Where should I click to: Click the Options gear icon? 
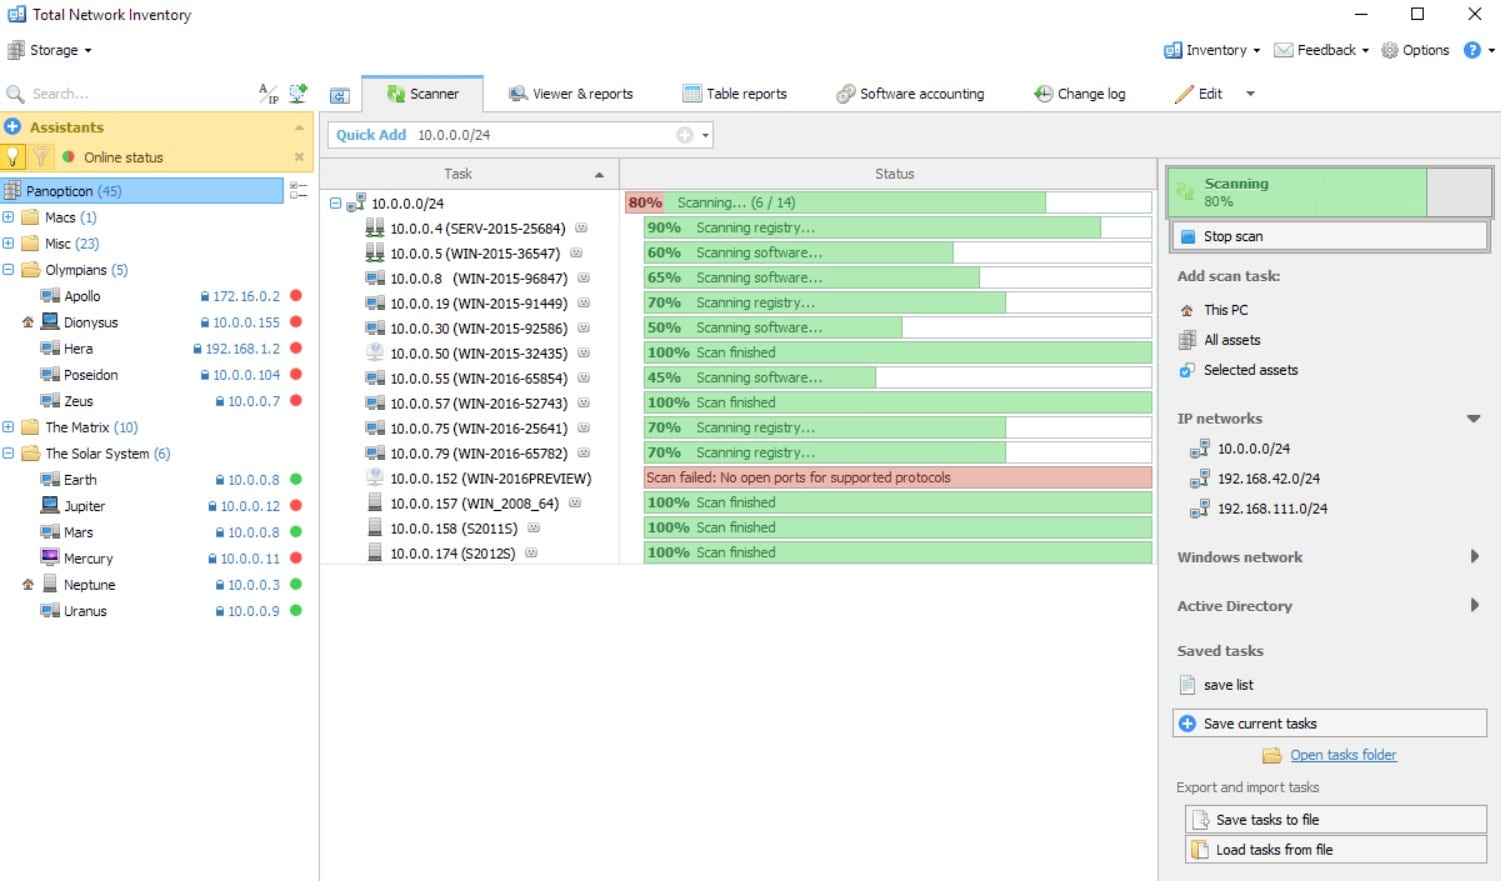[1389, 50]
